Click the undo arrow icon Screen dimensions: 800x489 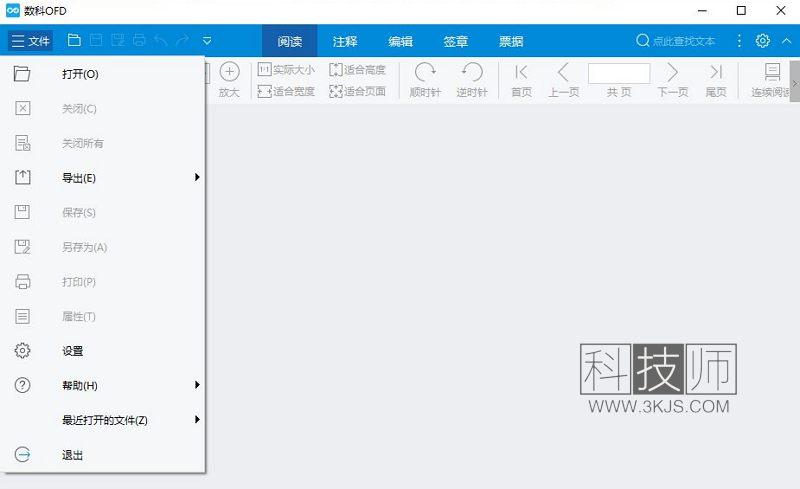tap(161, 40)
